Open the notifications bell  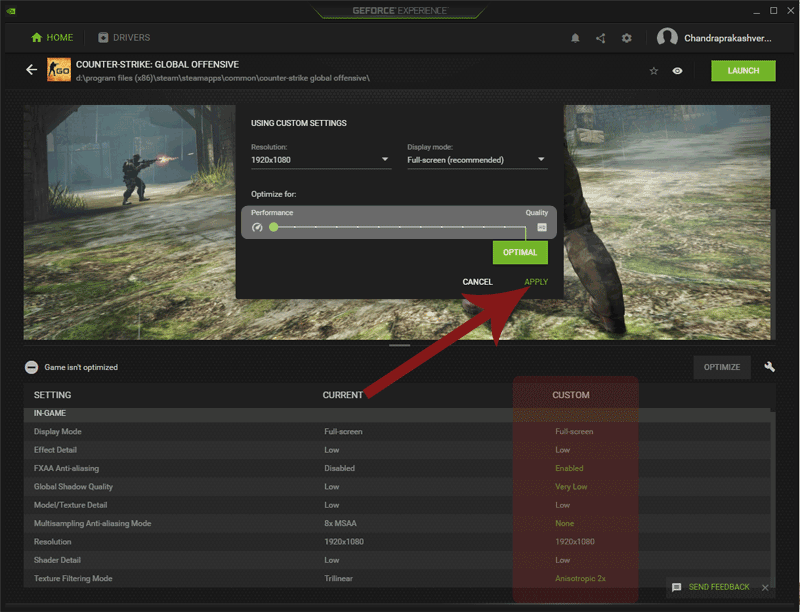(575, 38)
